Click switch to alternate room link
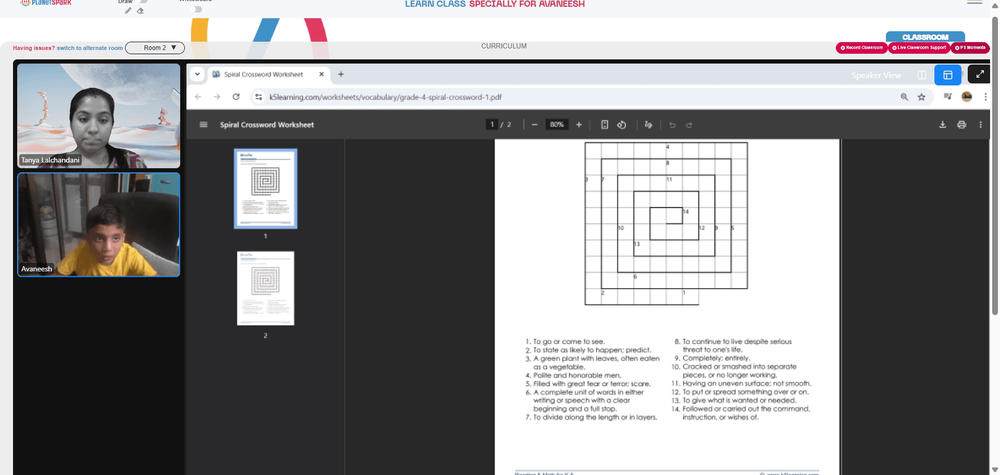Image resolution: width=1000 pixels, height=475 pixels. [x=90, y=48]
